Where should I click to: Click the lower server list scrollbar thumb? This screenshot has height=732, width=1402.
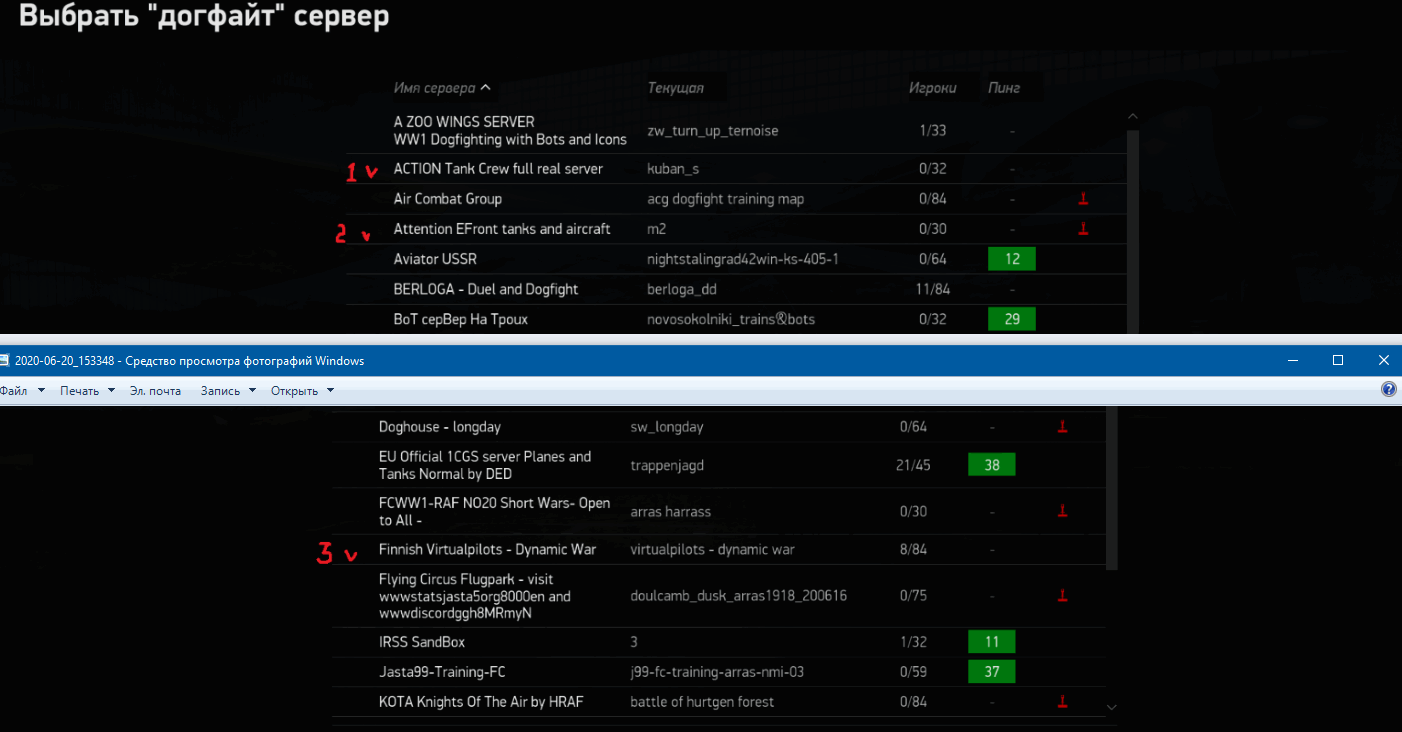click(1112, 490)
